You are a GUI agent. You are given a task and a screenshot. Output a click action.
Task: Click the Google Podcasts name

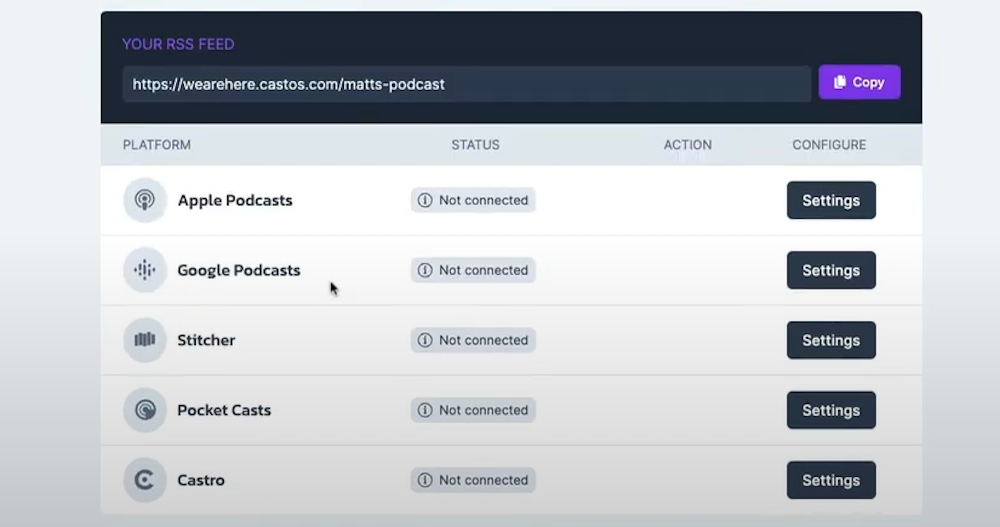[239, 271]
